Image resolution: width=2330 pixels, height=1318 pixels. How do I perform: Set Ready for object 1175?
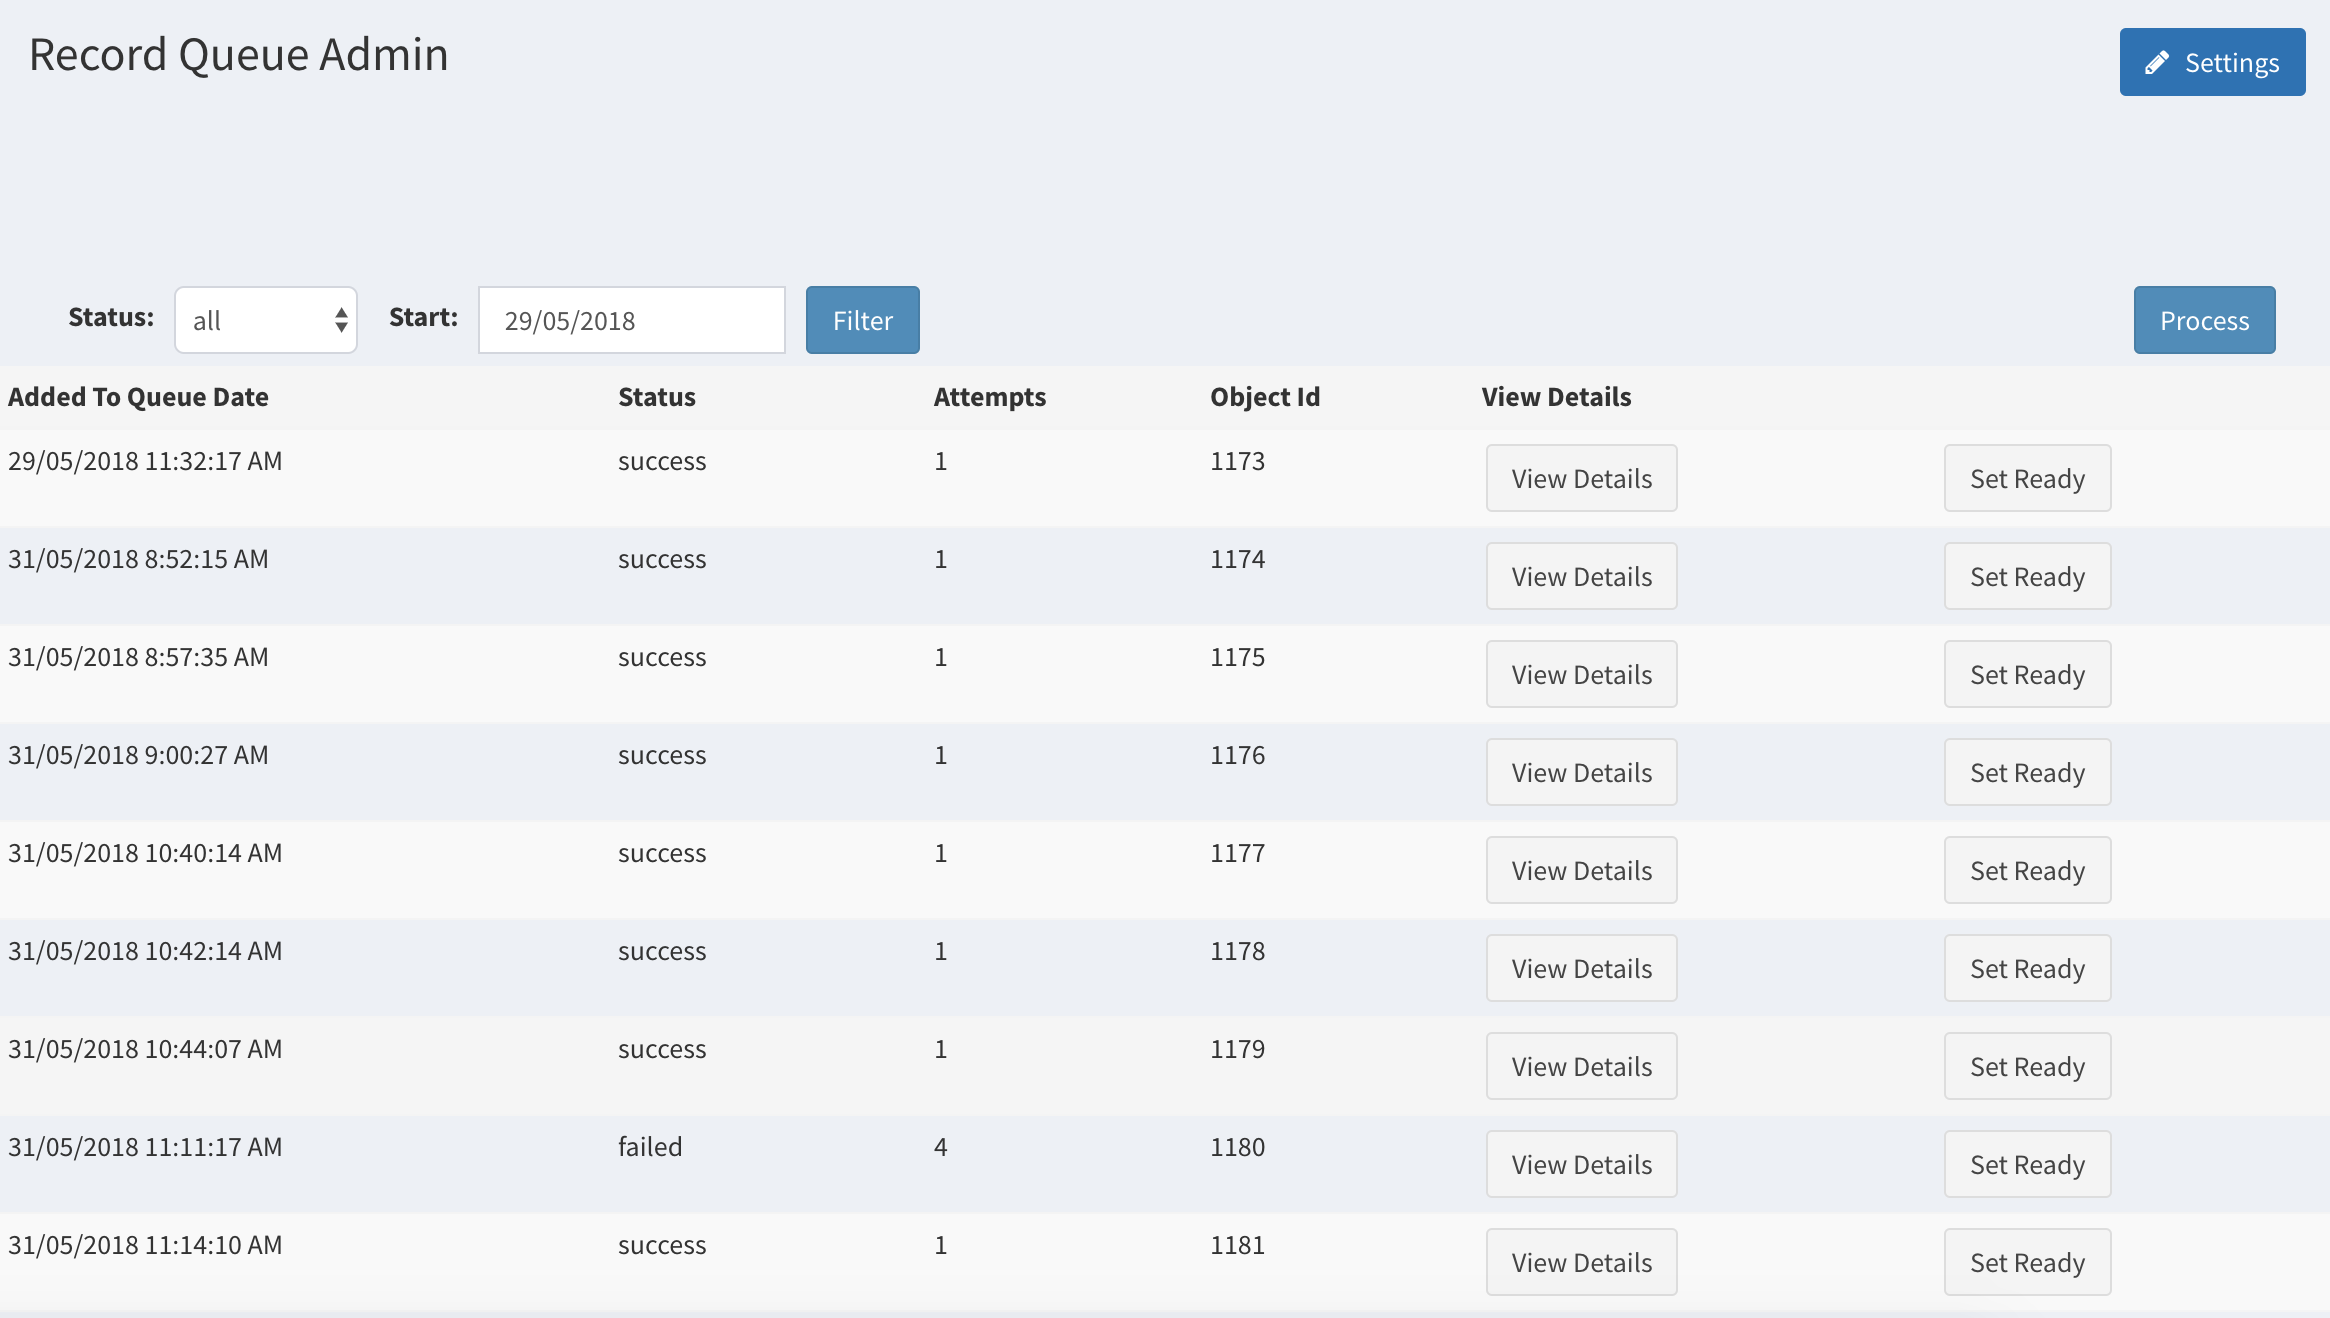(2027, 674)
